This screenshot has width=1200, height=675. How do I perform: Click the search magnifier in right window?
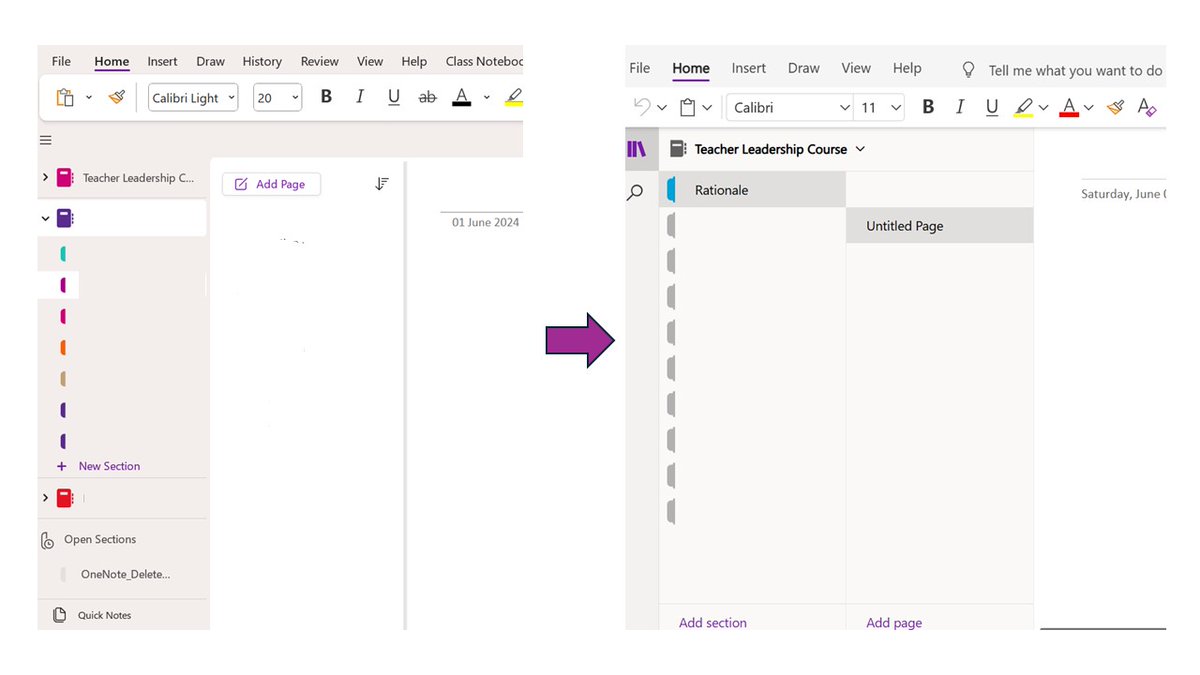point(635,192)
